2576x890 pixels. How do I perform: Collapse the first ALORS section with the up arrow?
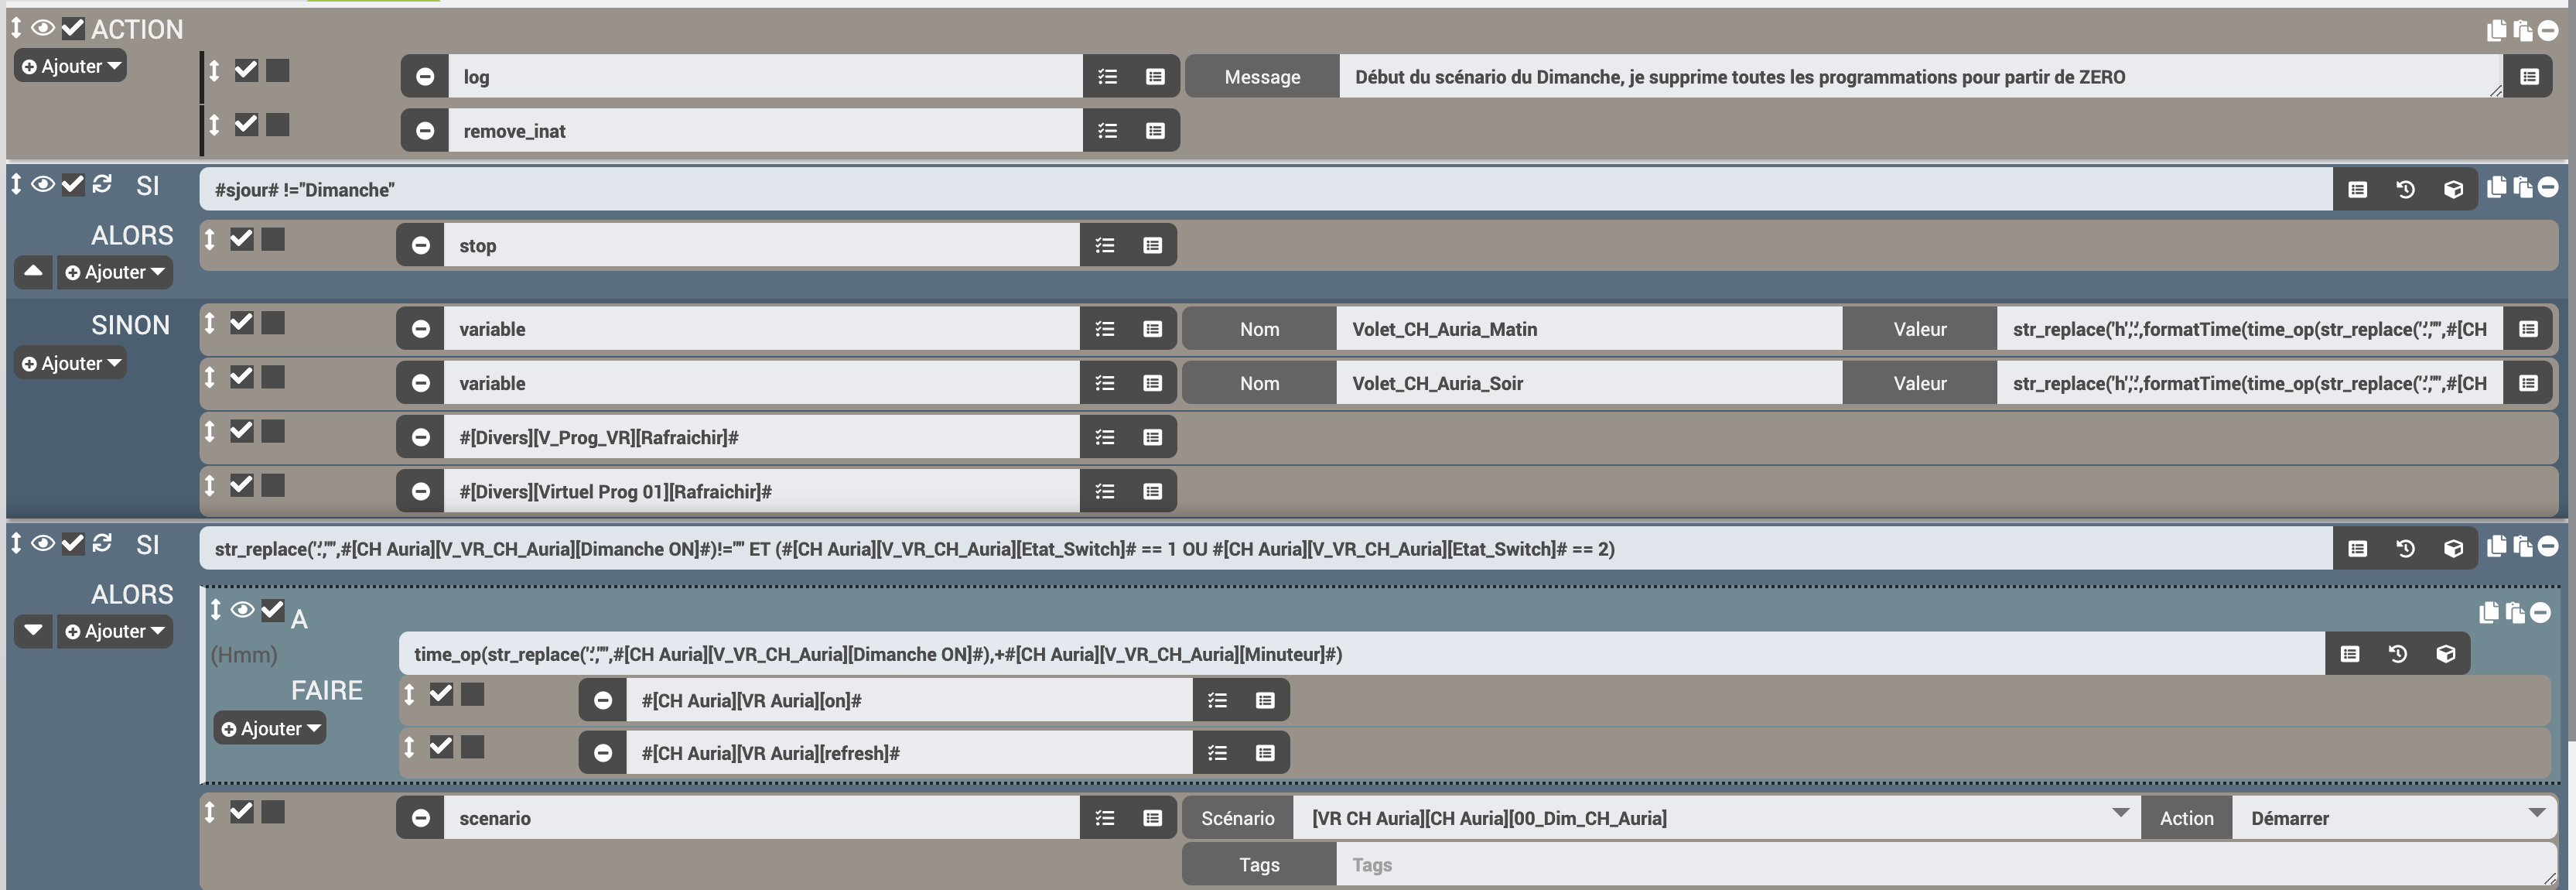point(33,272)
